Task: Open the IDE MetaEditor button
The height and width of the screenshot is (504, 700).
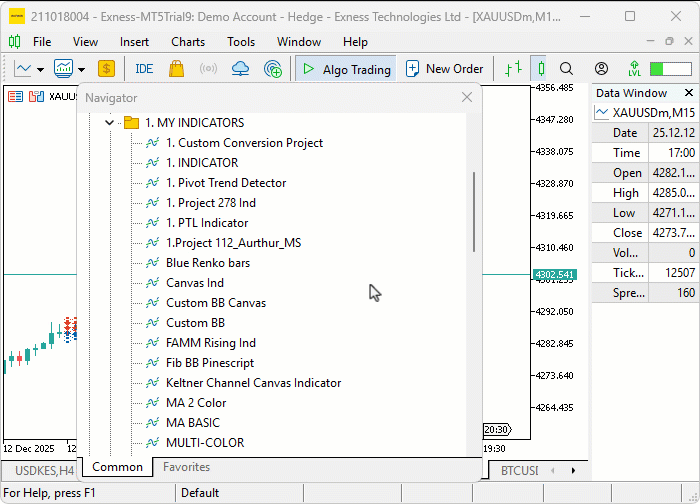Action: [144, 69]
